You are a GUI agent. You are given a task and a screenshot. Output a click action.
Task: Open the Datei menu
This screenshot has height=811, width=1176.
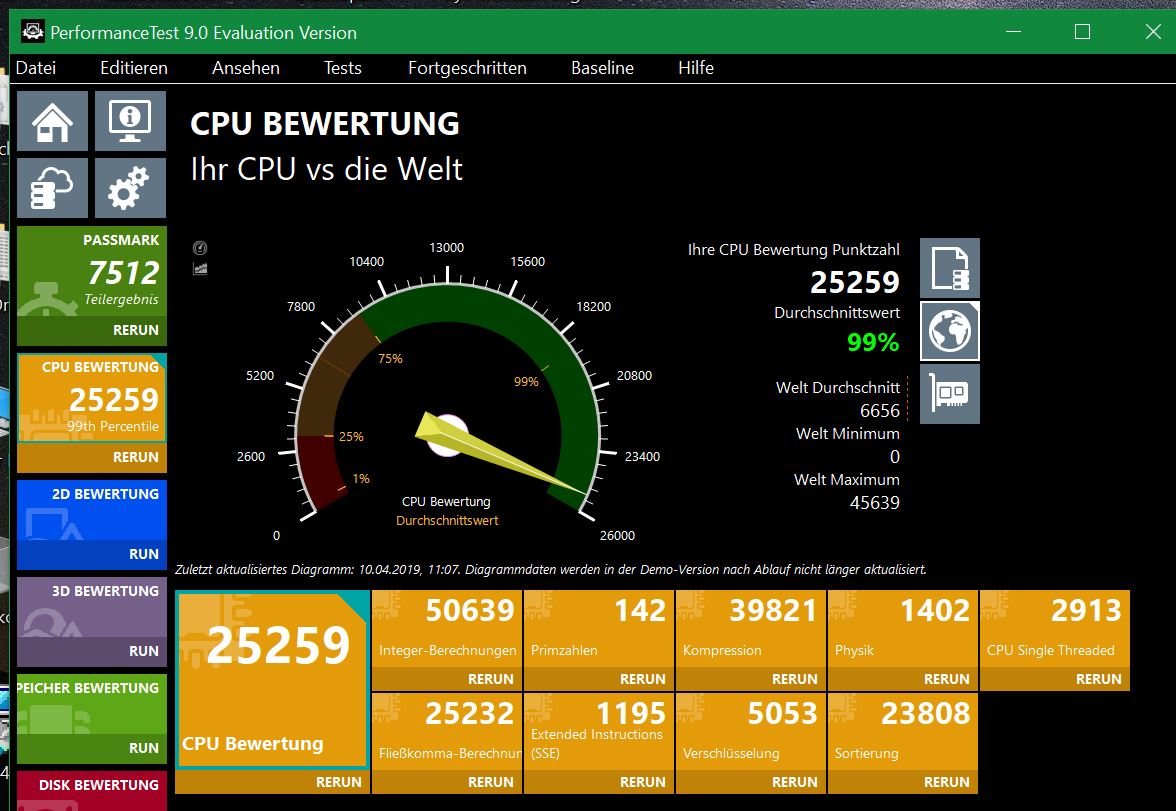[x=36, y=68]
